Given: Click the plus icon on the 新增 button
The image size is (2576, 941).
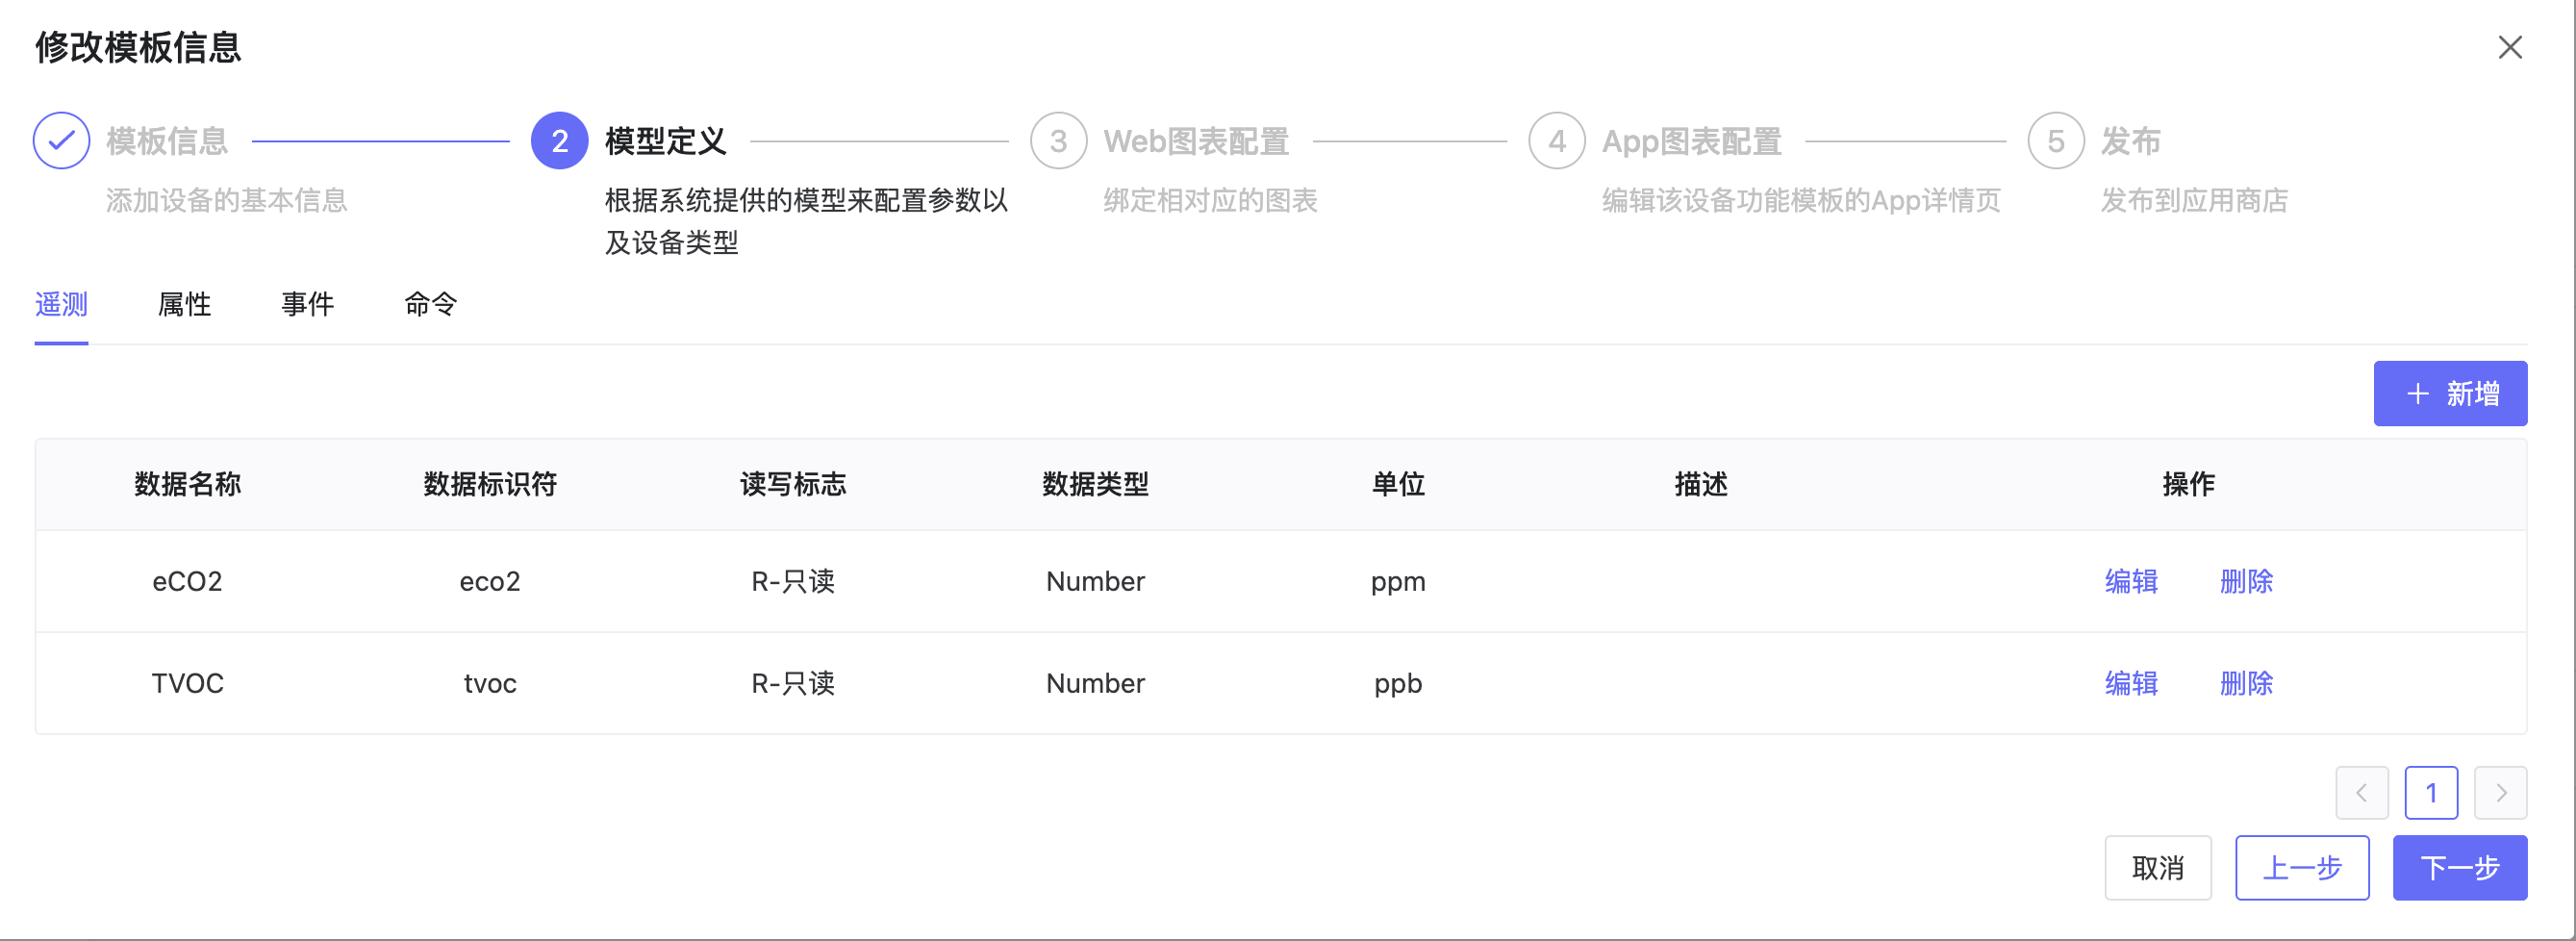Looking at the screenshot, I should [2419, 393].
